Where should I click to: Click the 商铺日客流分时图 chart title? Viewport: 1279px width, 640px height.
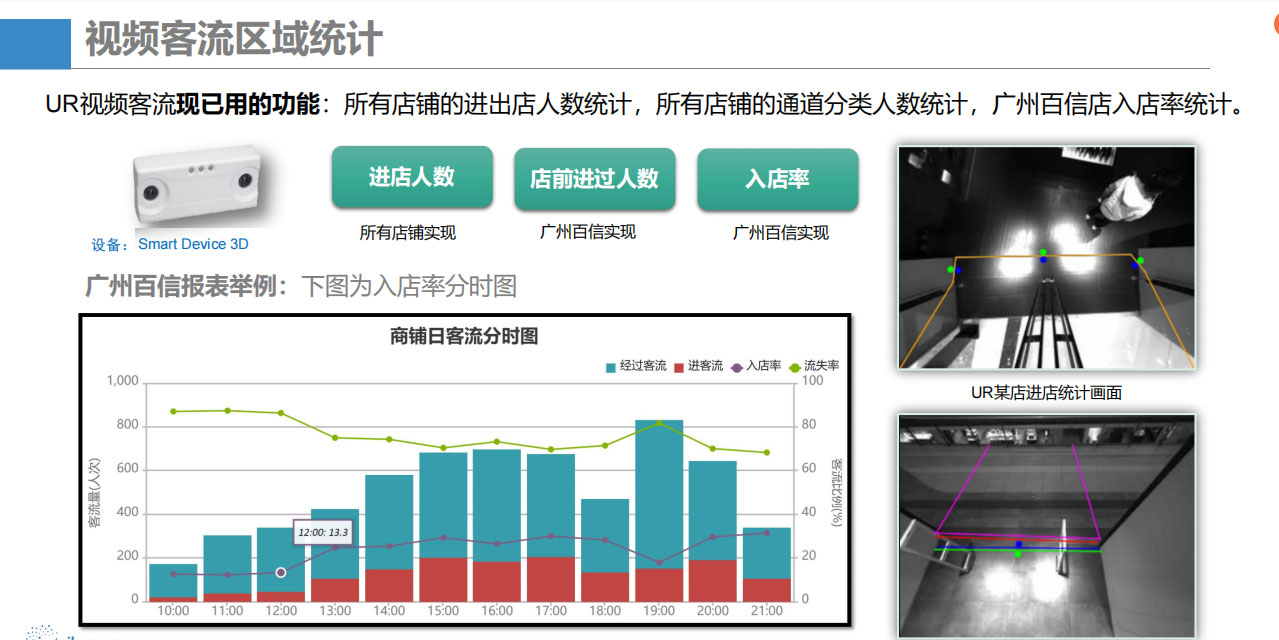(464, 336)
